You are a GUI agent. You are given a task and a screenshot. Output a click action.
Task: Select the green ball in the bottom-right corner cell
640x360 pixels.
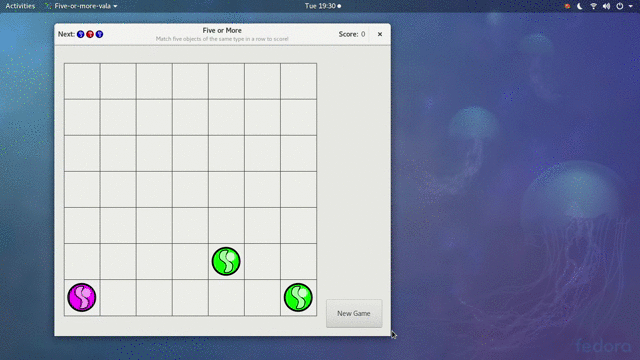pos(298,297)
